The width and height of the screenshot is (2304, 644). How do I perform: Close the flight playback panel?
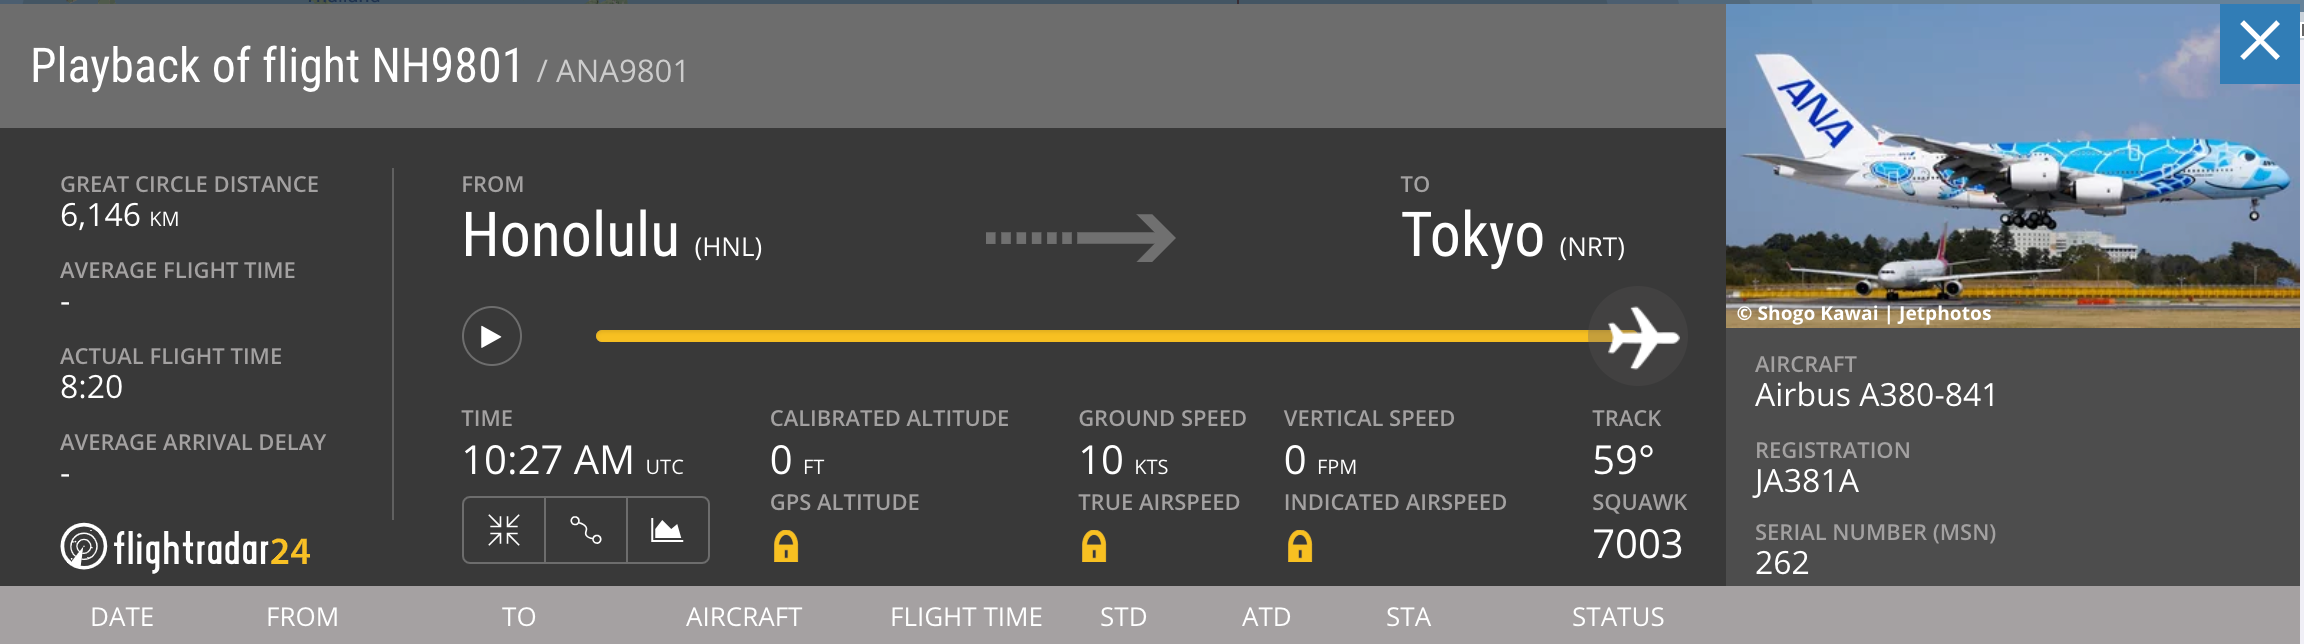tap(2259, 43)
